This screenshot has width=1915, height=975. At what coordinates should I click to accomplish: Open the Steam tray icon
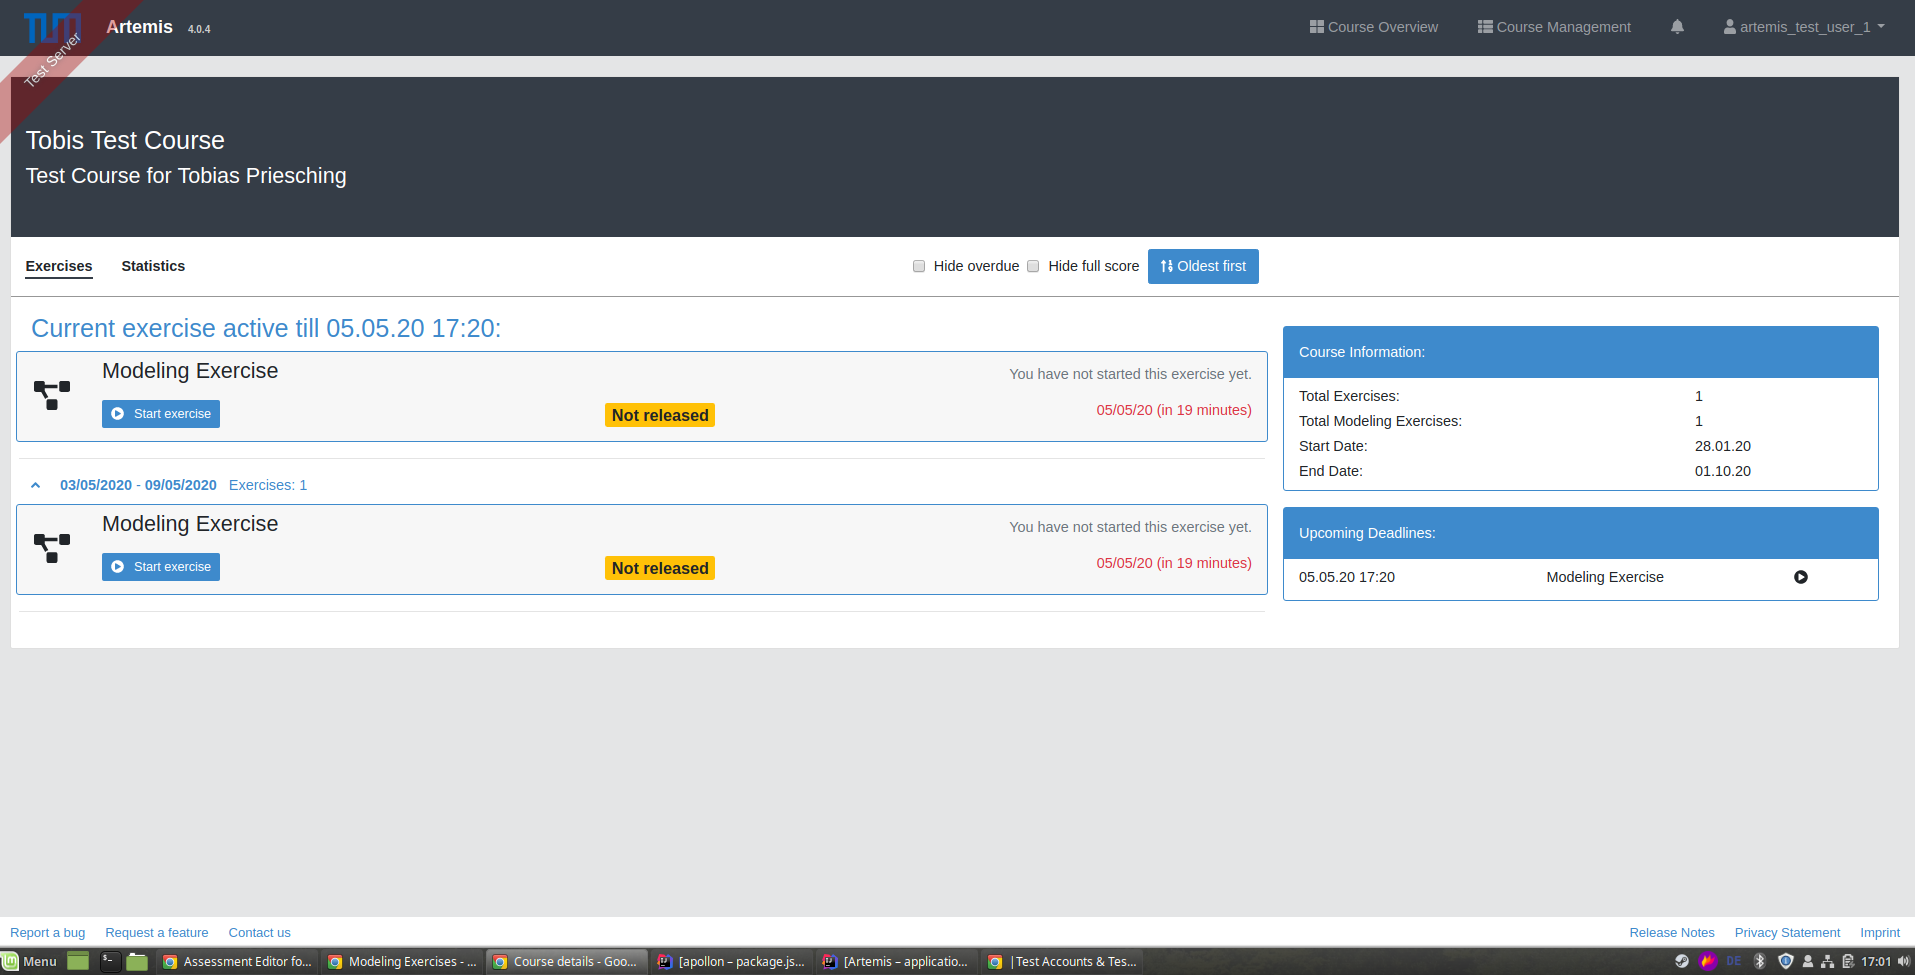[1682, 961]
